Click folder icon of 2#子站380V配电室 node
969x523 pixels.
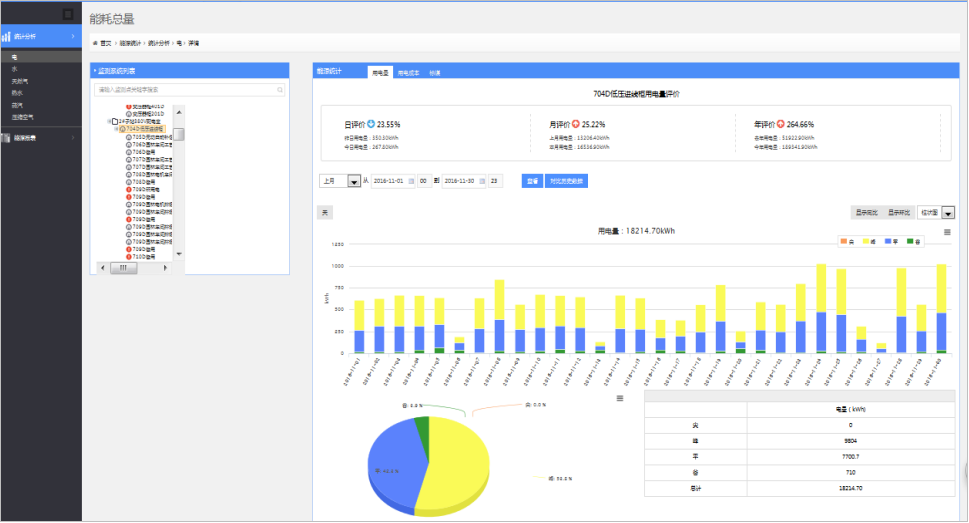click(x=115, y=122)
